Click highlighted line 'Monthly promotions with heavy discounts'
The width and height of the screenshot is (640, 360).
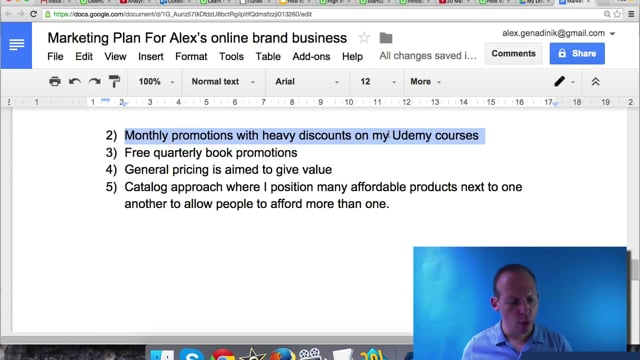click(x=302, y=136)
